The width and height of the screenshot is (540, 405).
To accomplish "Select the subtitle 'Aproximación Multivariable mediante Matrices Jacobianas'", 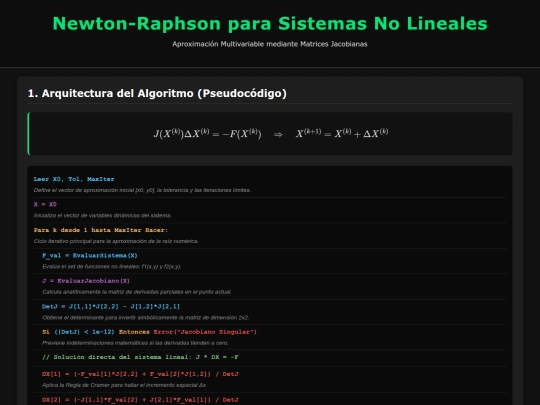I will tap(270, 44).
